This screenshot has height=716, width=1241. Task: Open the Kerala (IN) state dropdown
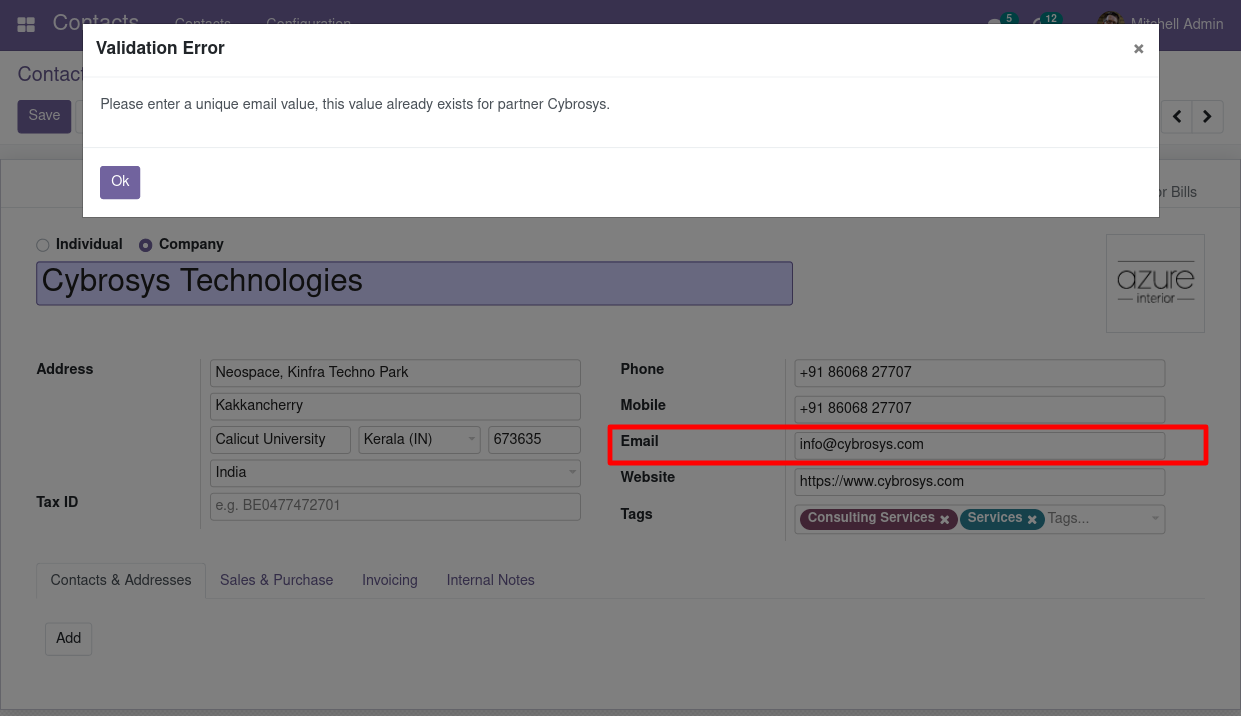click(419, 440)
